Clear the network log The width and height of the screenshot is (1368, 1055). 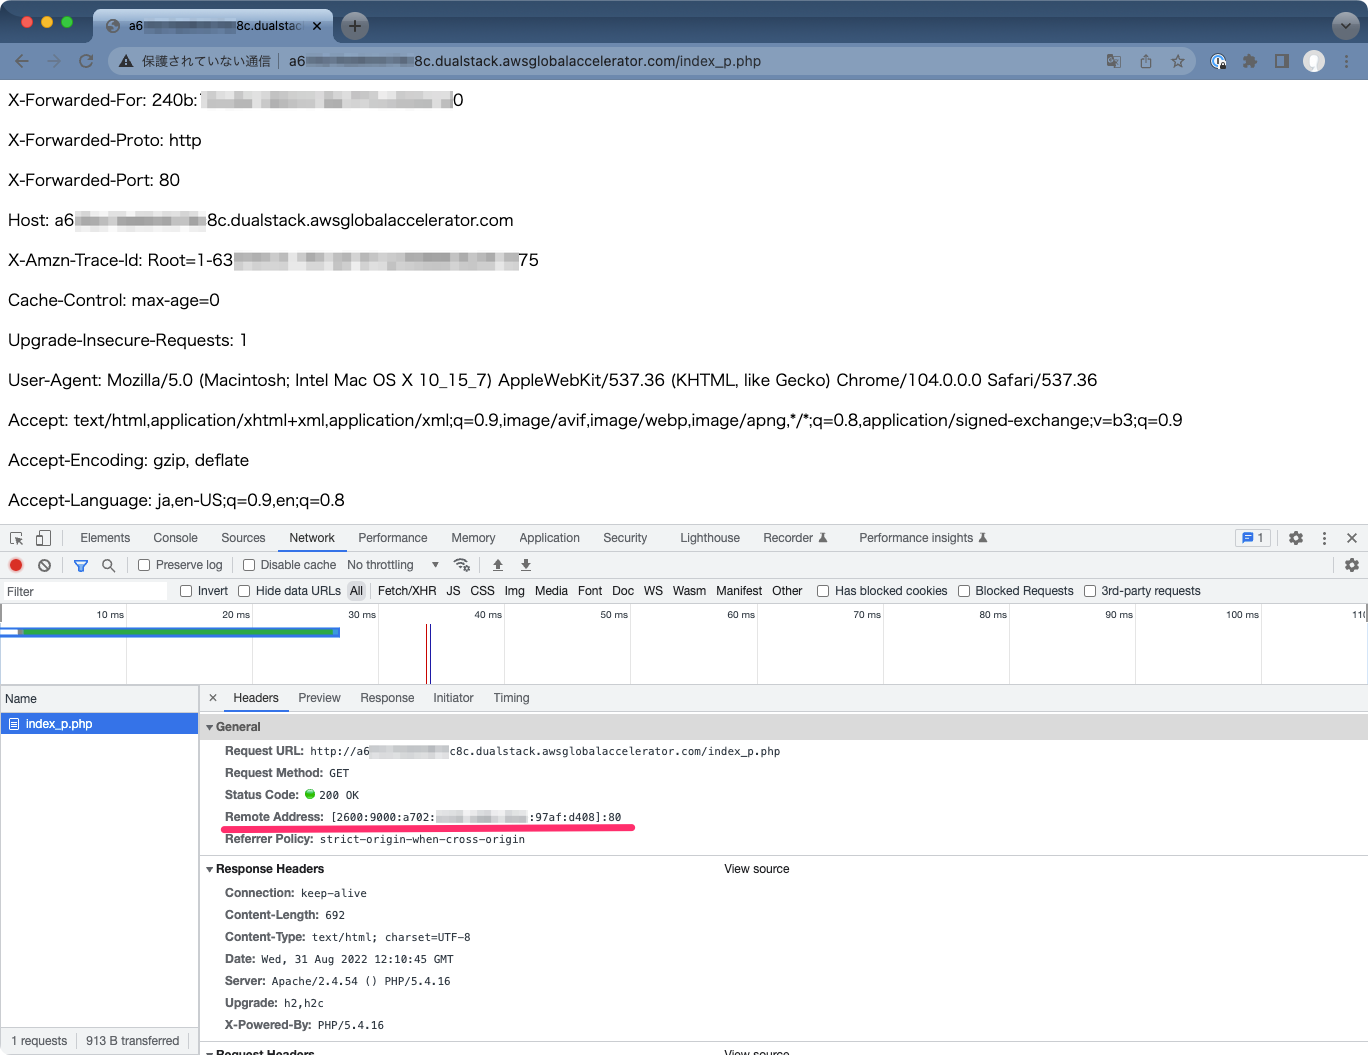point(44,565)
